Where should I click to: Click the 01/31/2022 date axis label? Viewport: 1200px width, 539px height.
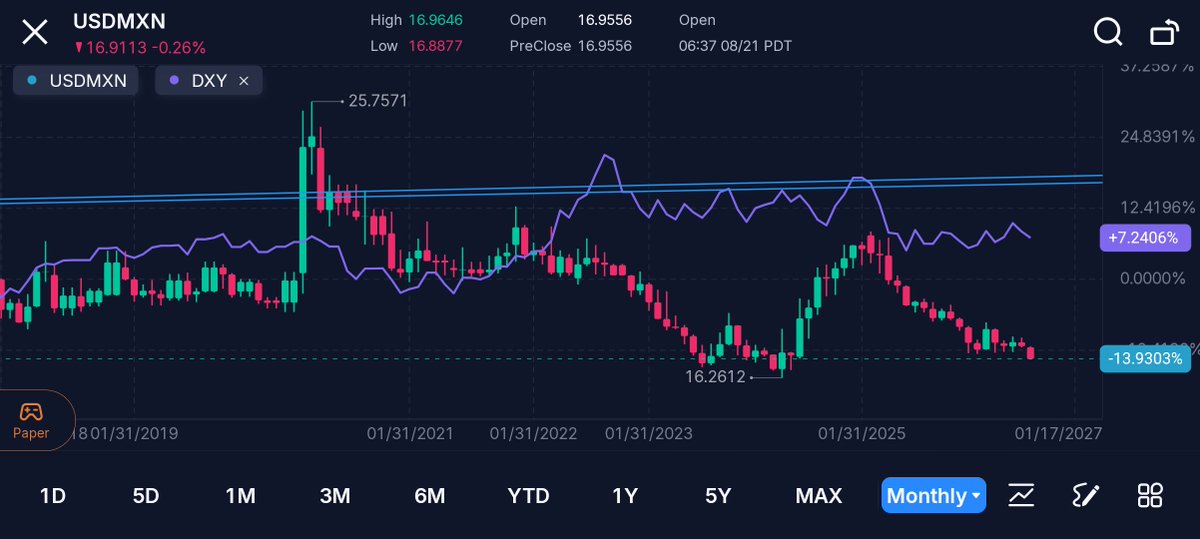coord(534,433)
